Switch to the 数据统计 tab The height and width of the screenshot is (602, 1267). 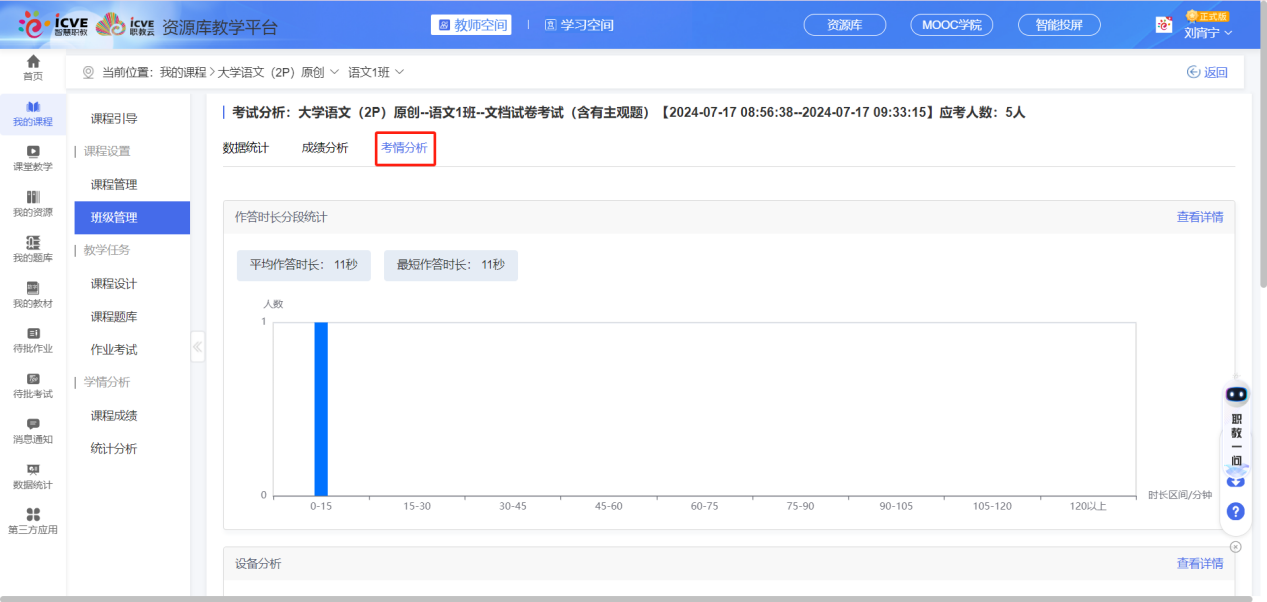tap(245, 148)
